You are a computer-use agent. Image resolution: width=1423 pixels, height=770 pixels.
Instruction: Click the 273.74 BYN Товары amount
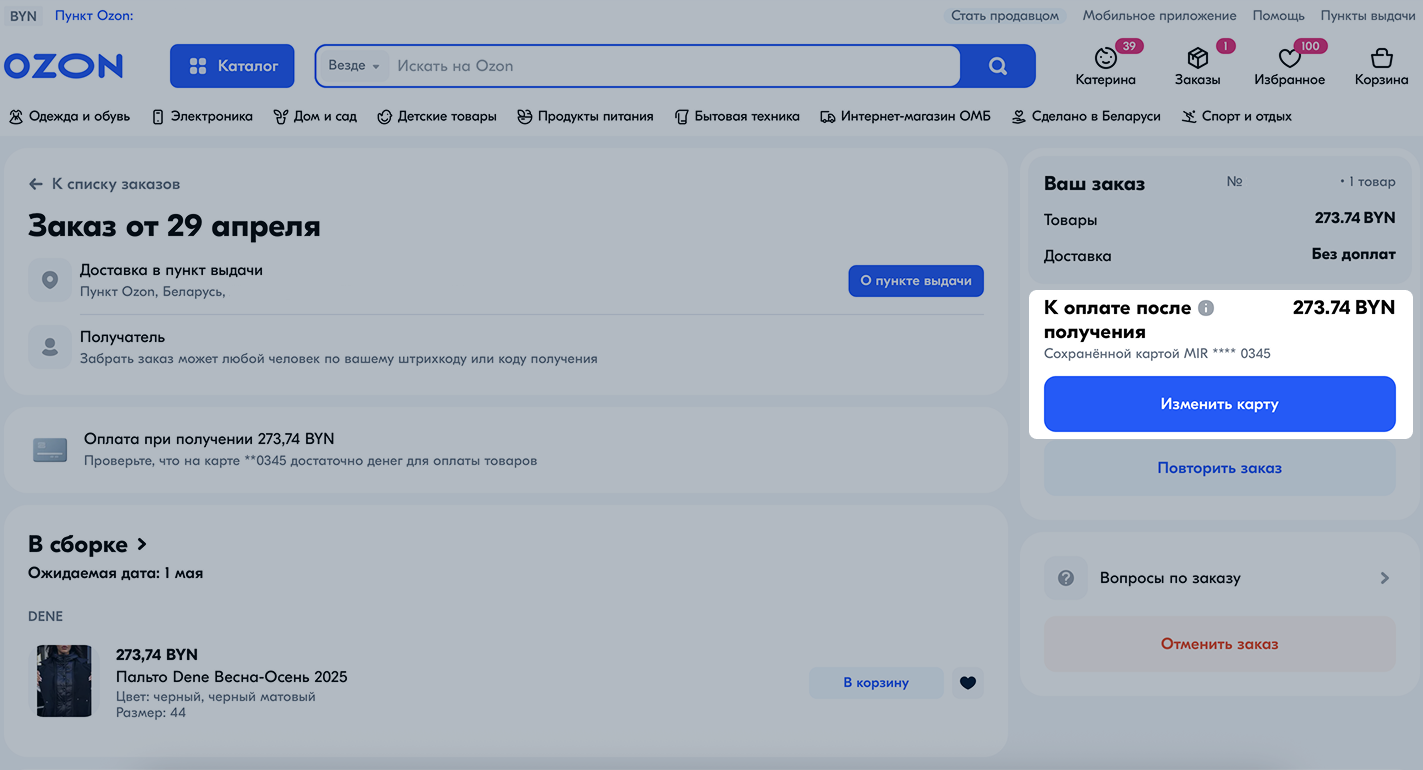pos(1354,218)
